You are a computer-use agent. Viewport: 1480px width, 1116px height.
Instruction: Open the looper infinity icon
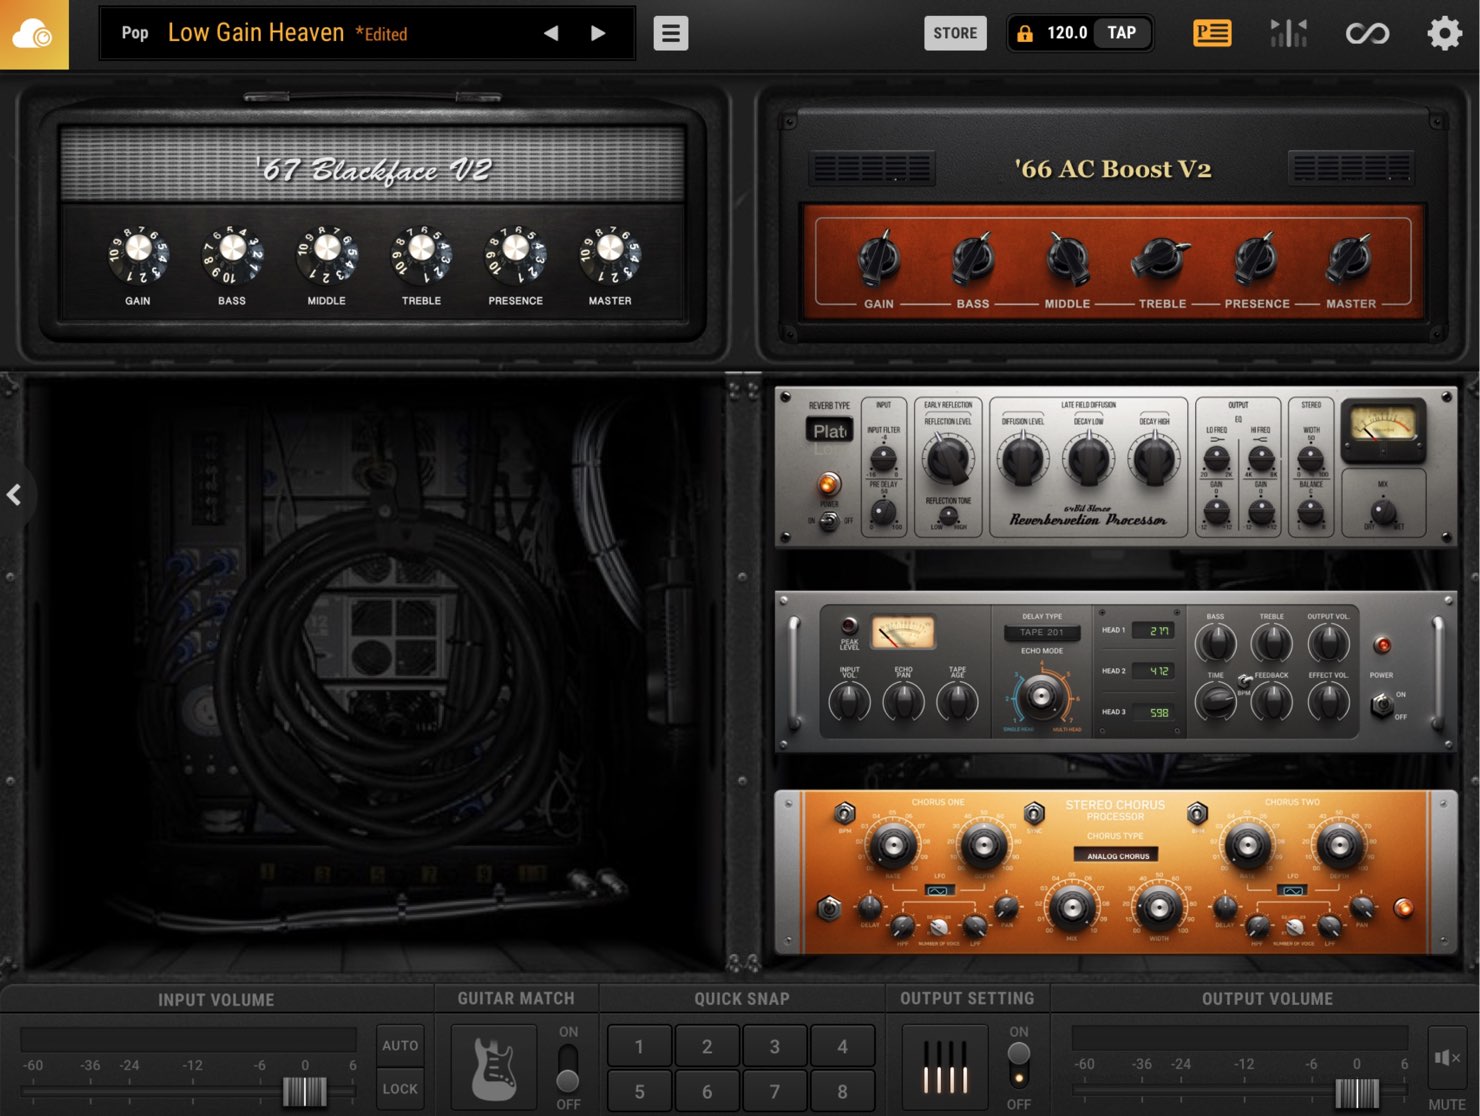[x=1367, y=33]
